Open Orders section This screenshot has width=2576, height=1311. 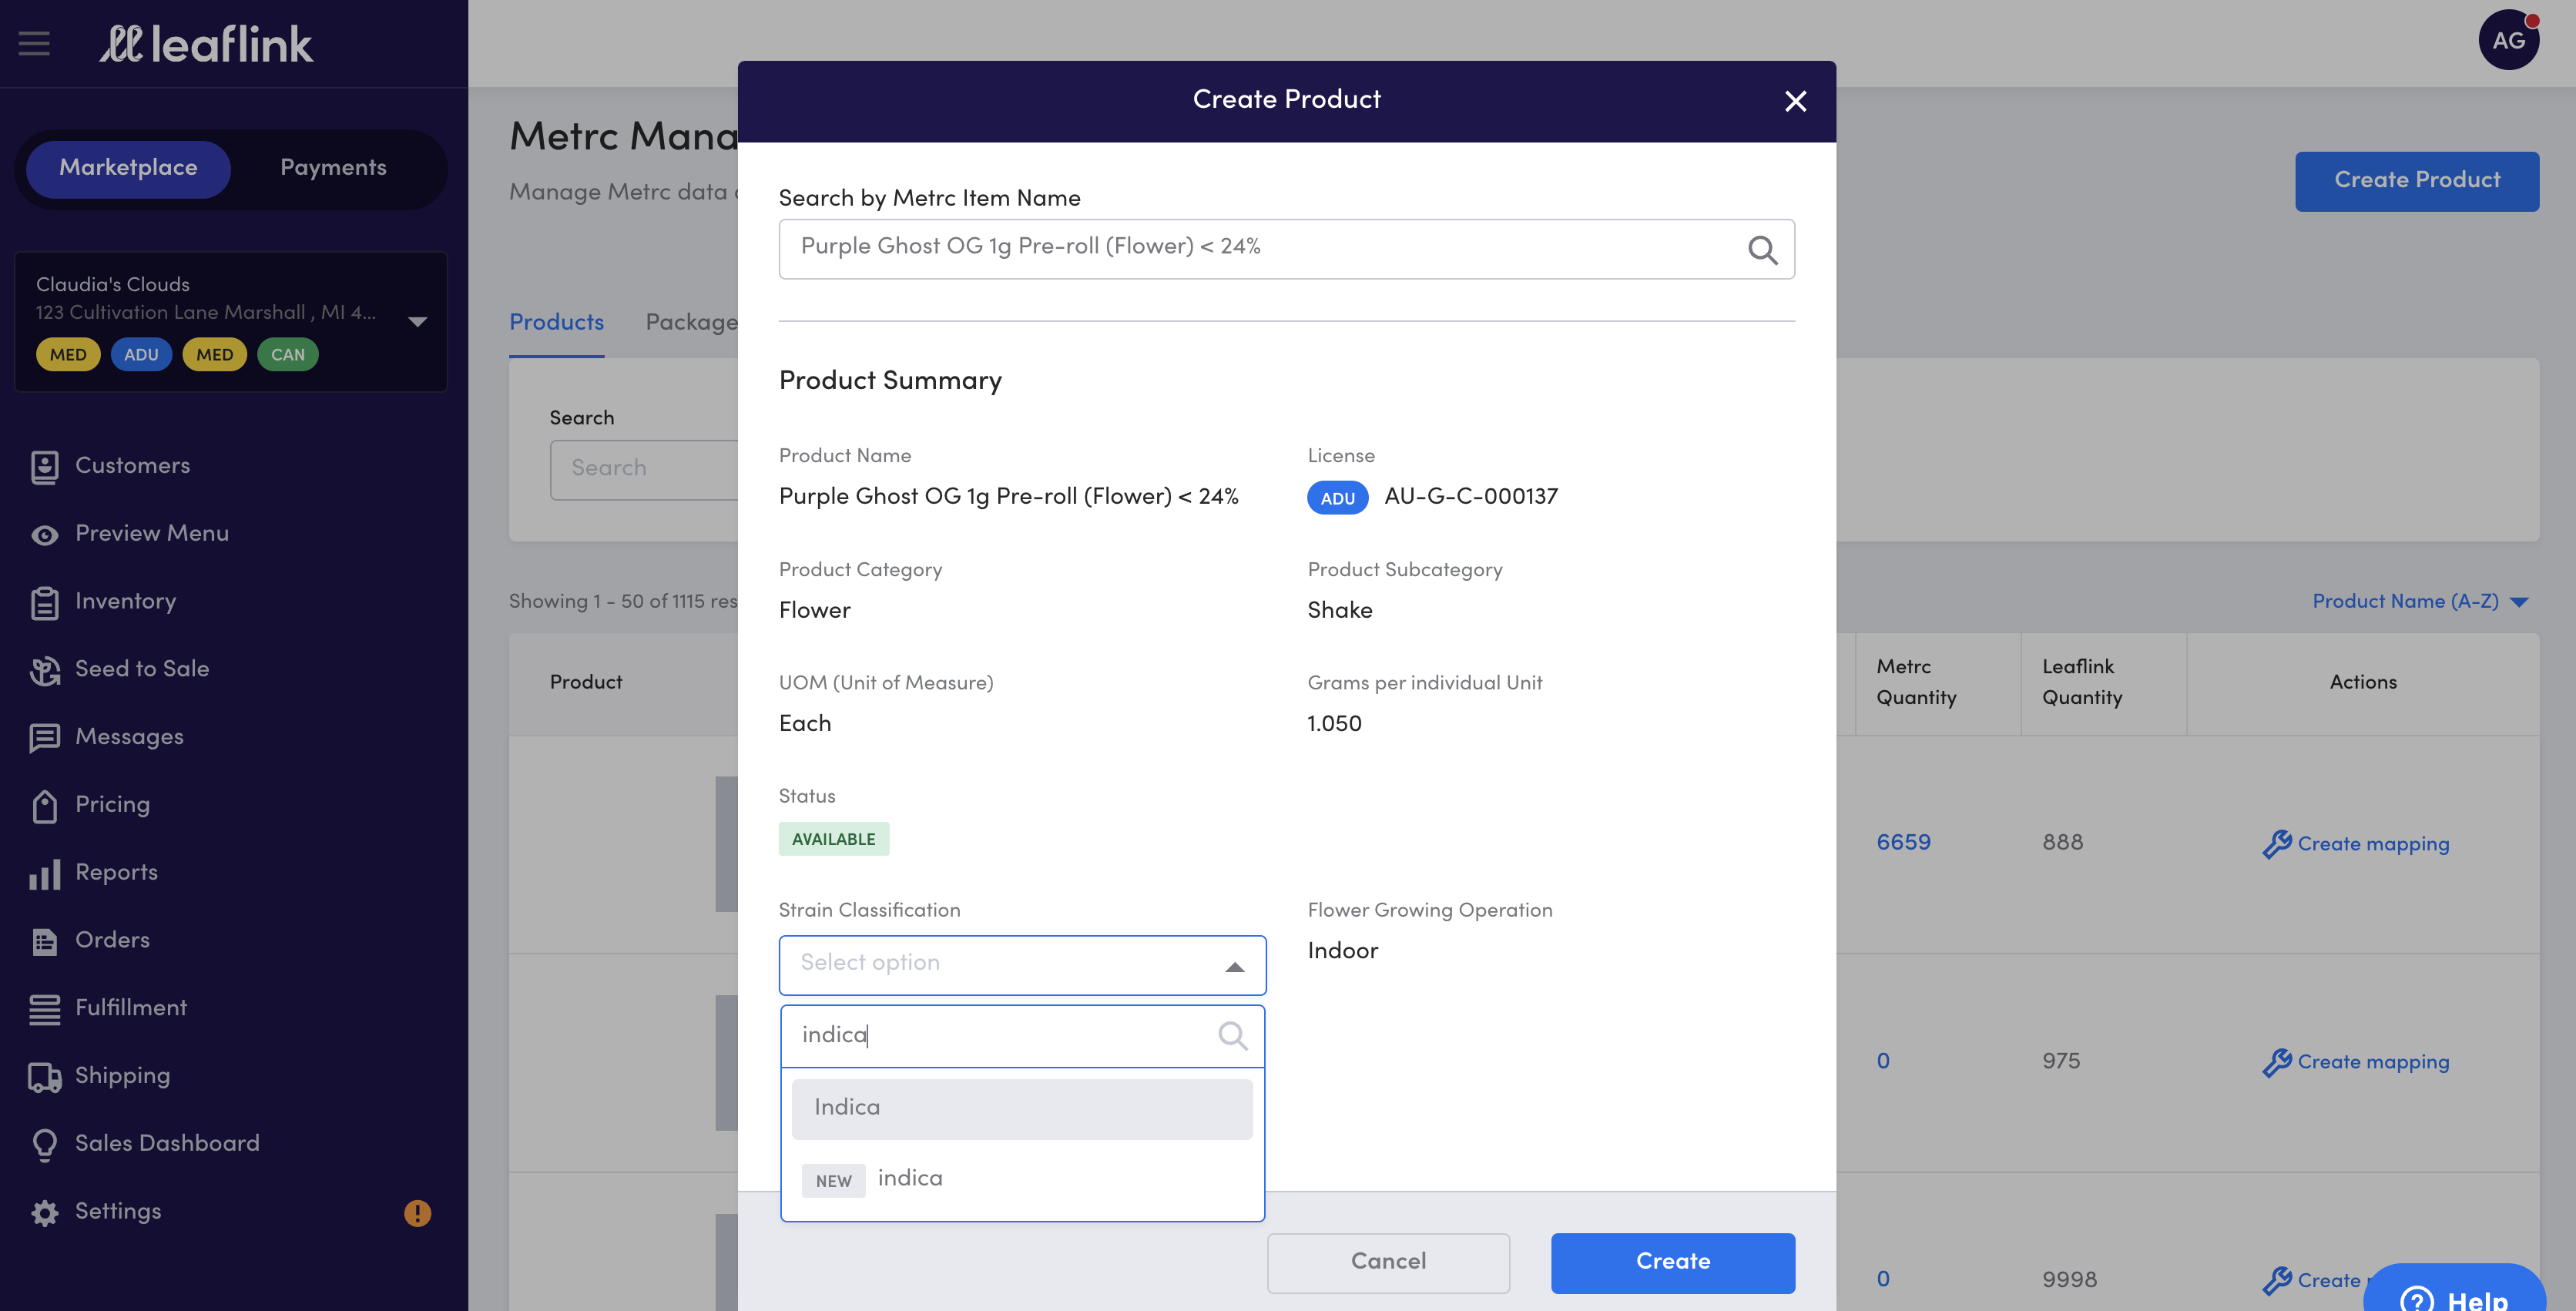pyautogui.click(x=112, y=940)
